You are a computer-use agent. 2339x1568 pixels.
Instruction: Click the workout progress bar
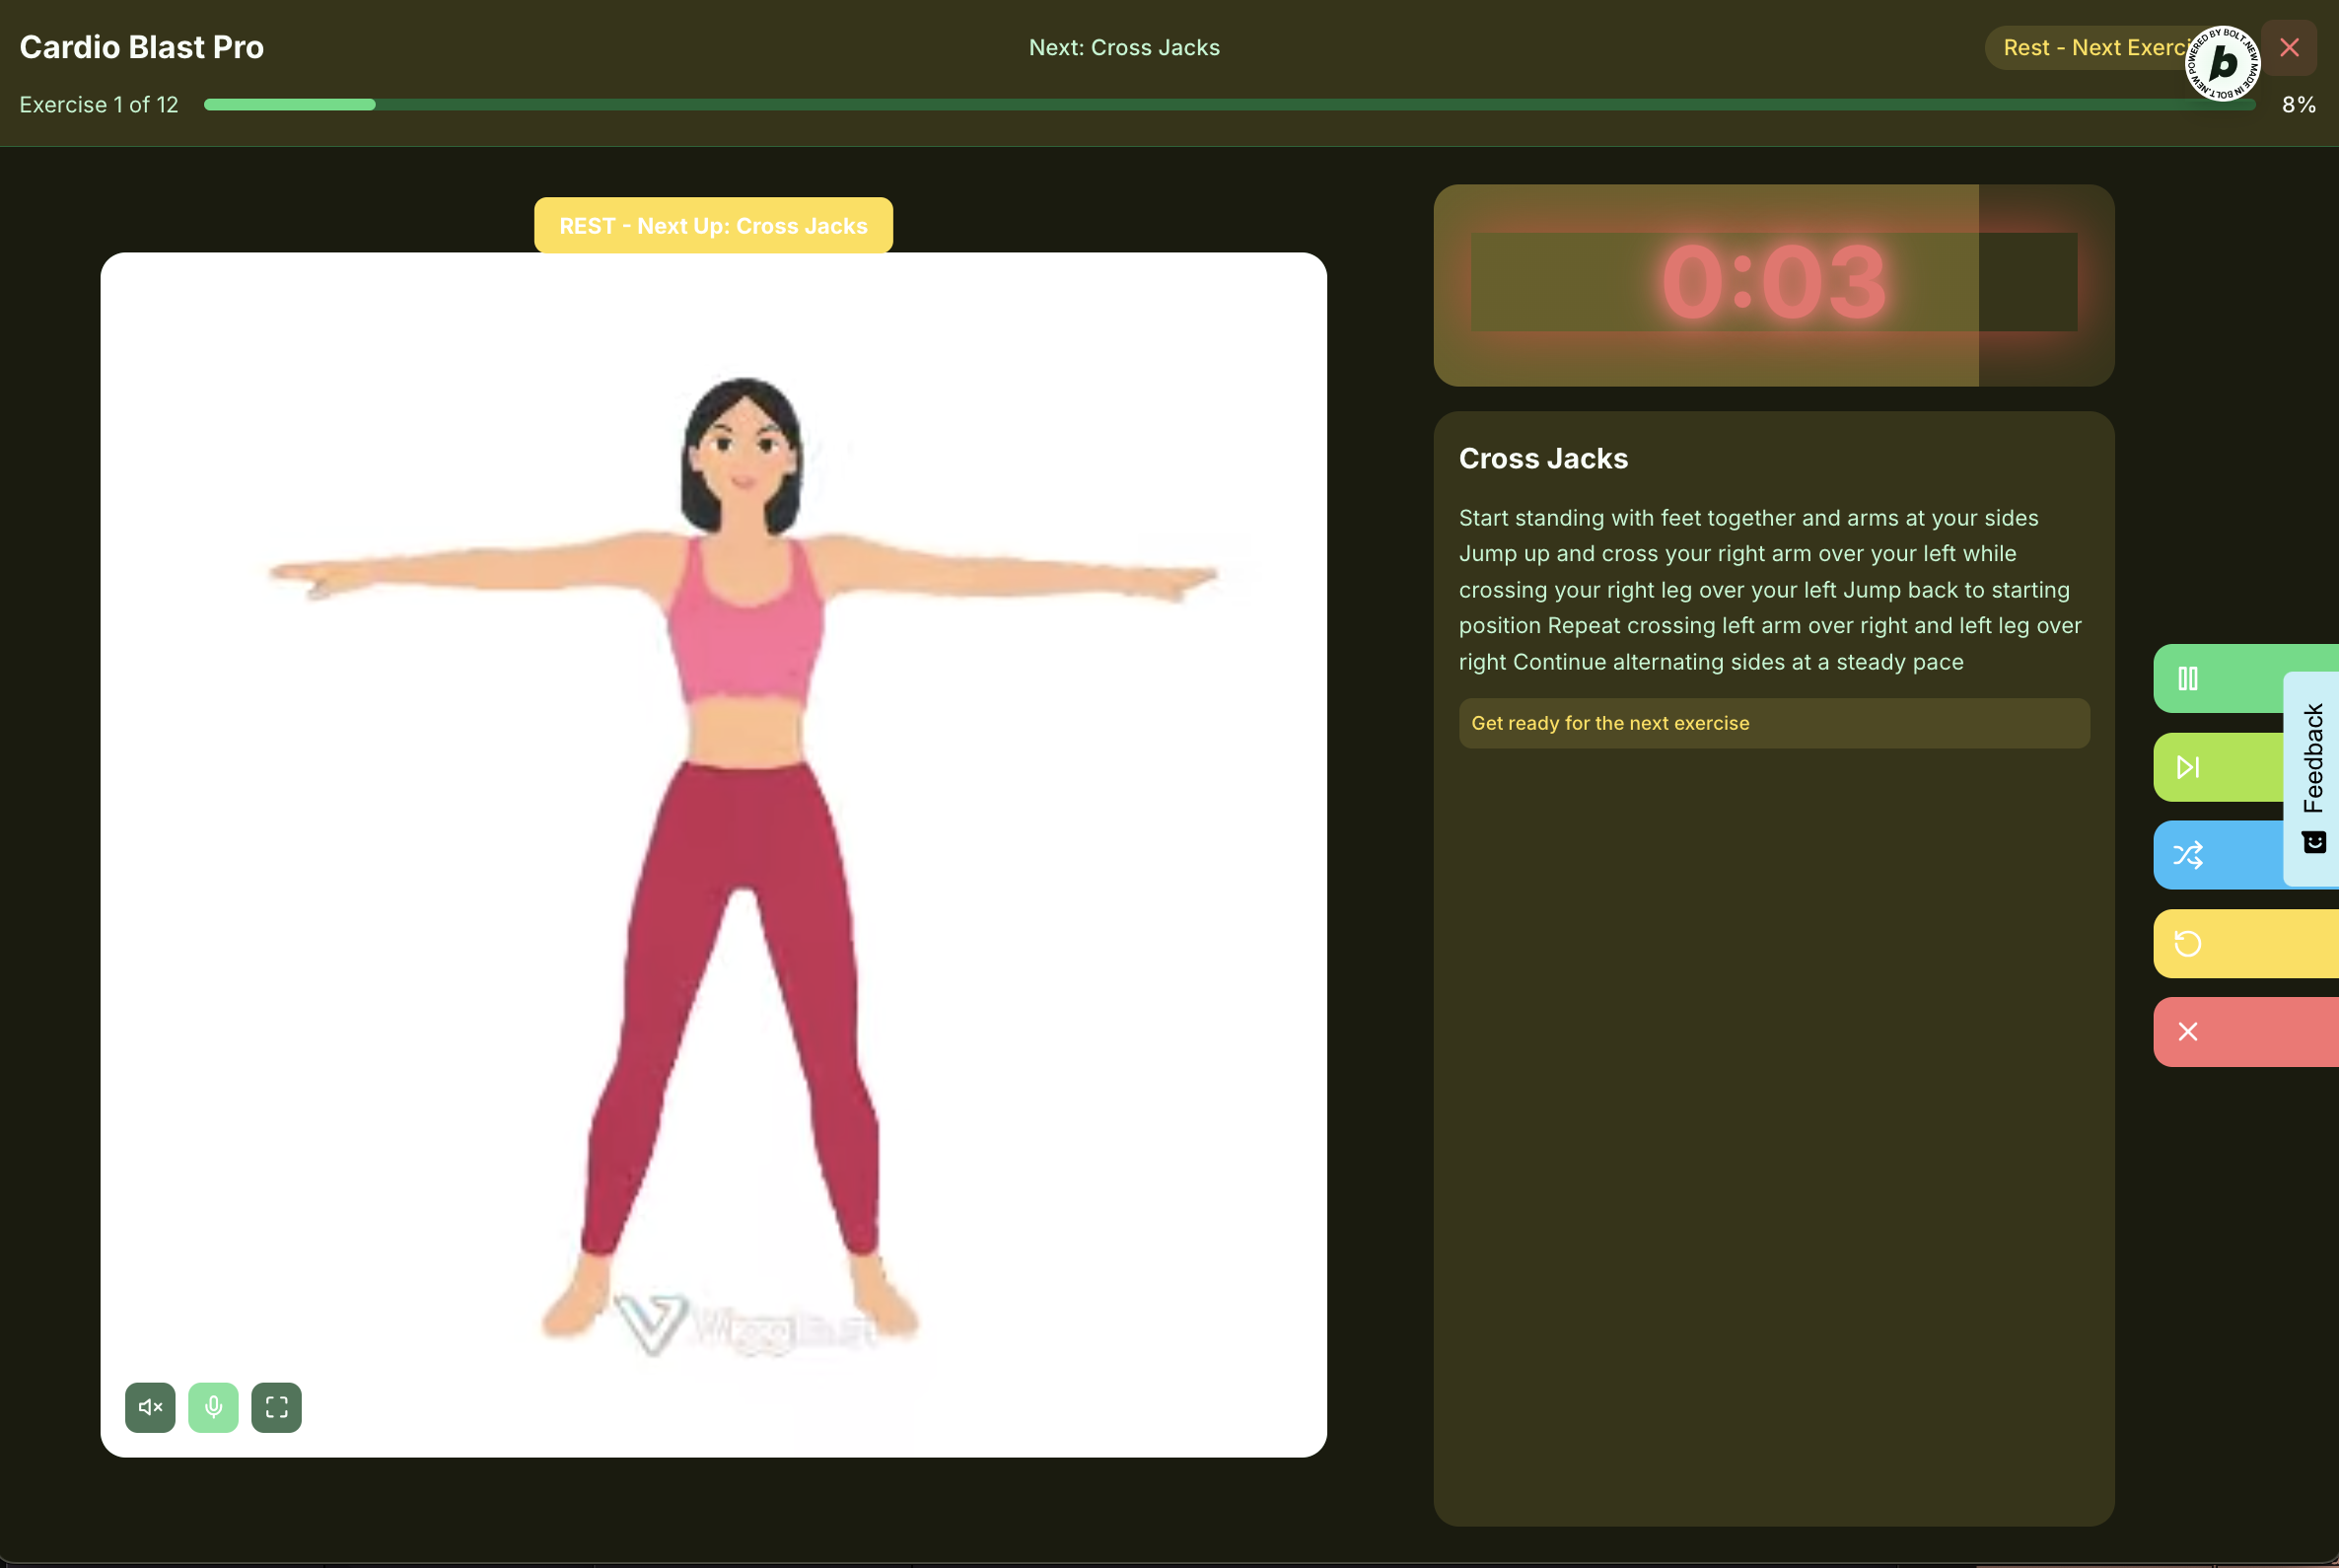1228,104
